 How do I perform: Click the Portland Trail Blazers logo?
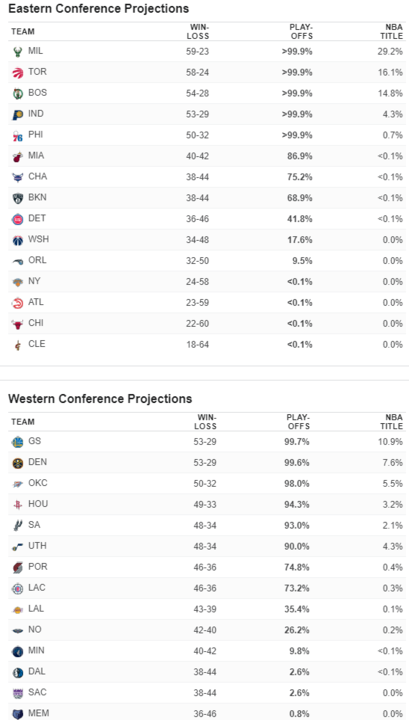tap(17, 568)
